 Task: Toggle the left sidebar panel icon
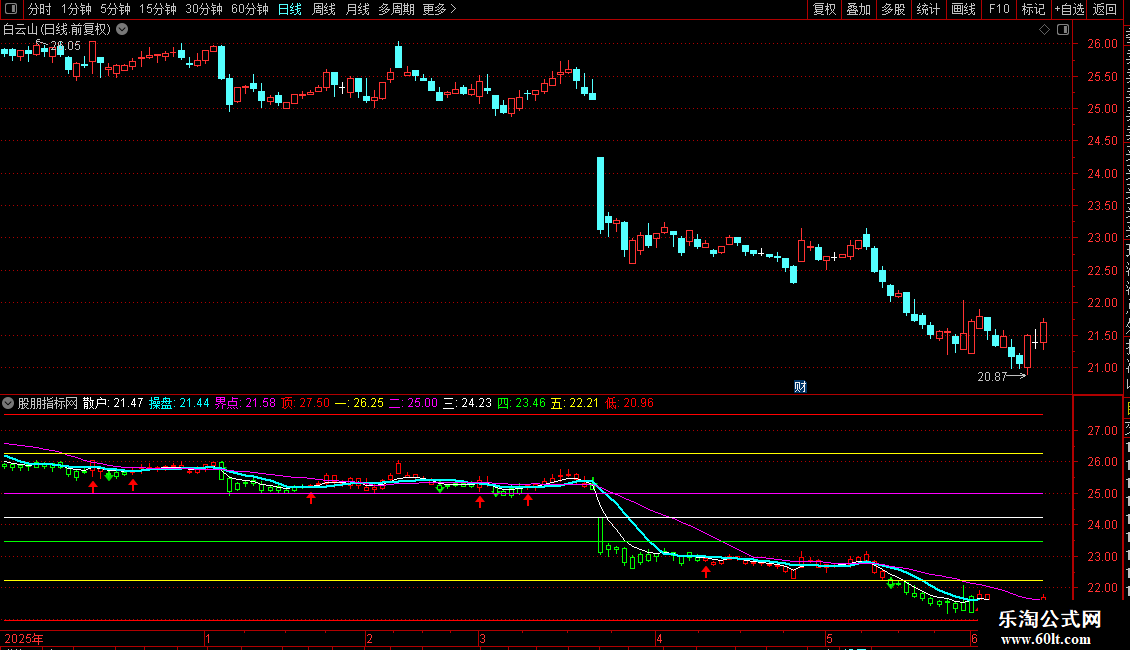click(11, 9)
